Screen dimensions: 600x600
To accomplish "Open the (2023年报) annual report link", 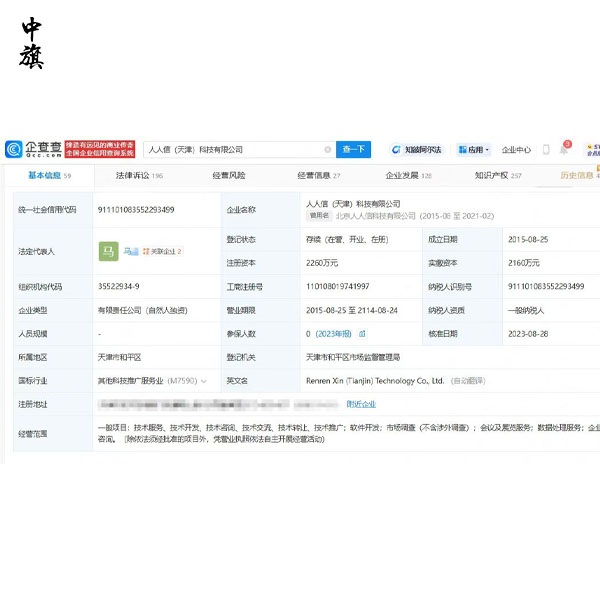I will (x=333, y=334).
